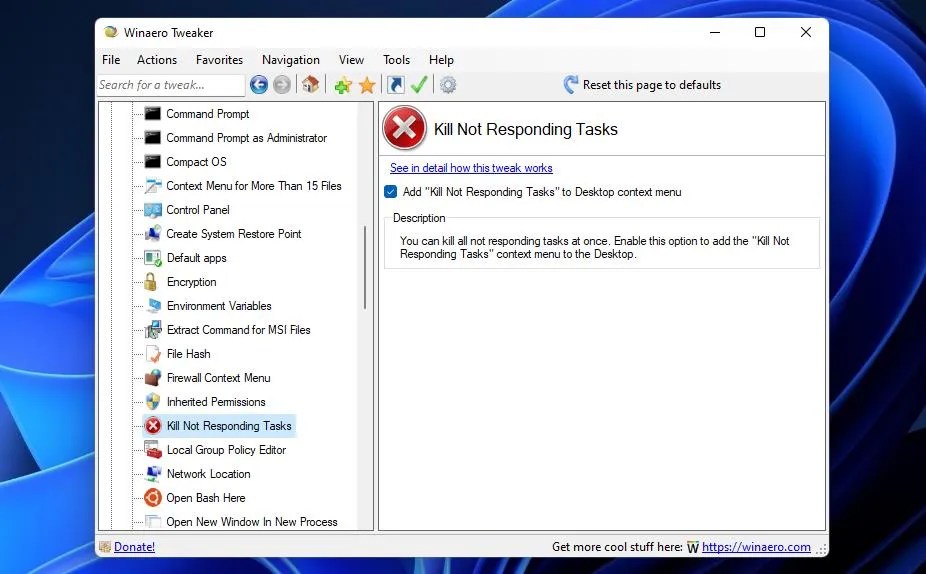The image size is (926, 574).
Task: Open favorites with the gold star icon
Action: coord(367,85)
